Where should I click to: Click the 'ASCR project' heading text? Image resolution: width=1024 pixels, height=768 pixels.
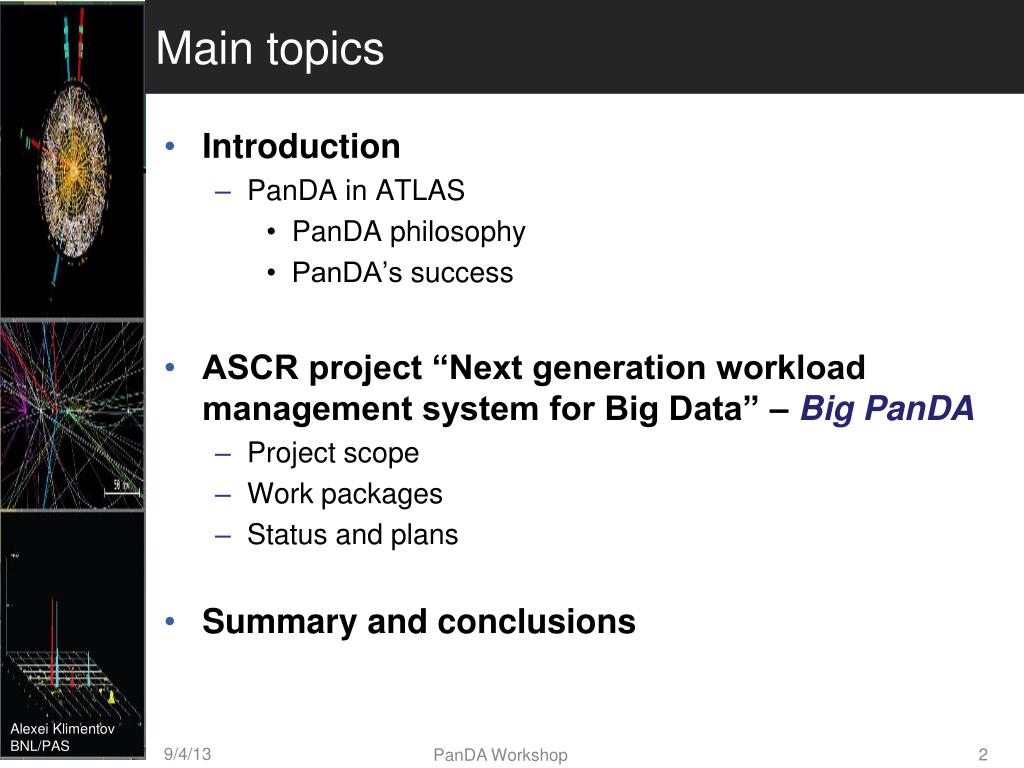point(534,388)
